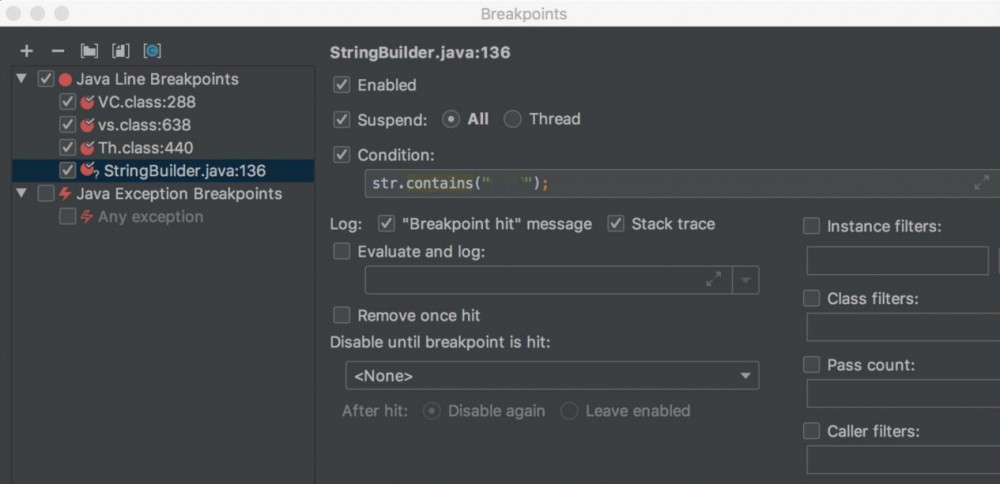Enable the Pass count checkbox

coord(812,365)
